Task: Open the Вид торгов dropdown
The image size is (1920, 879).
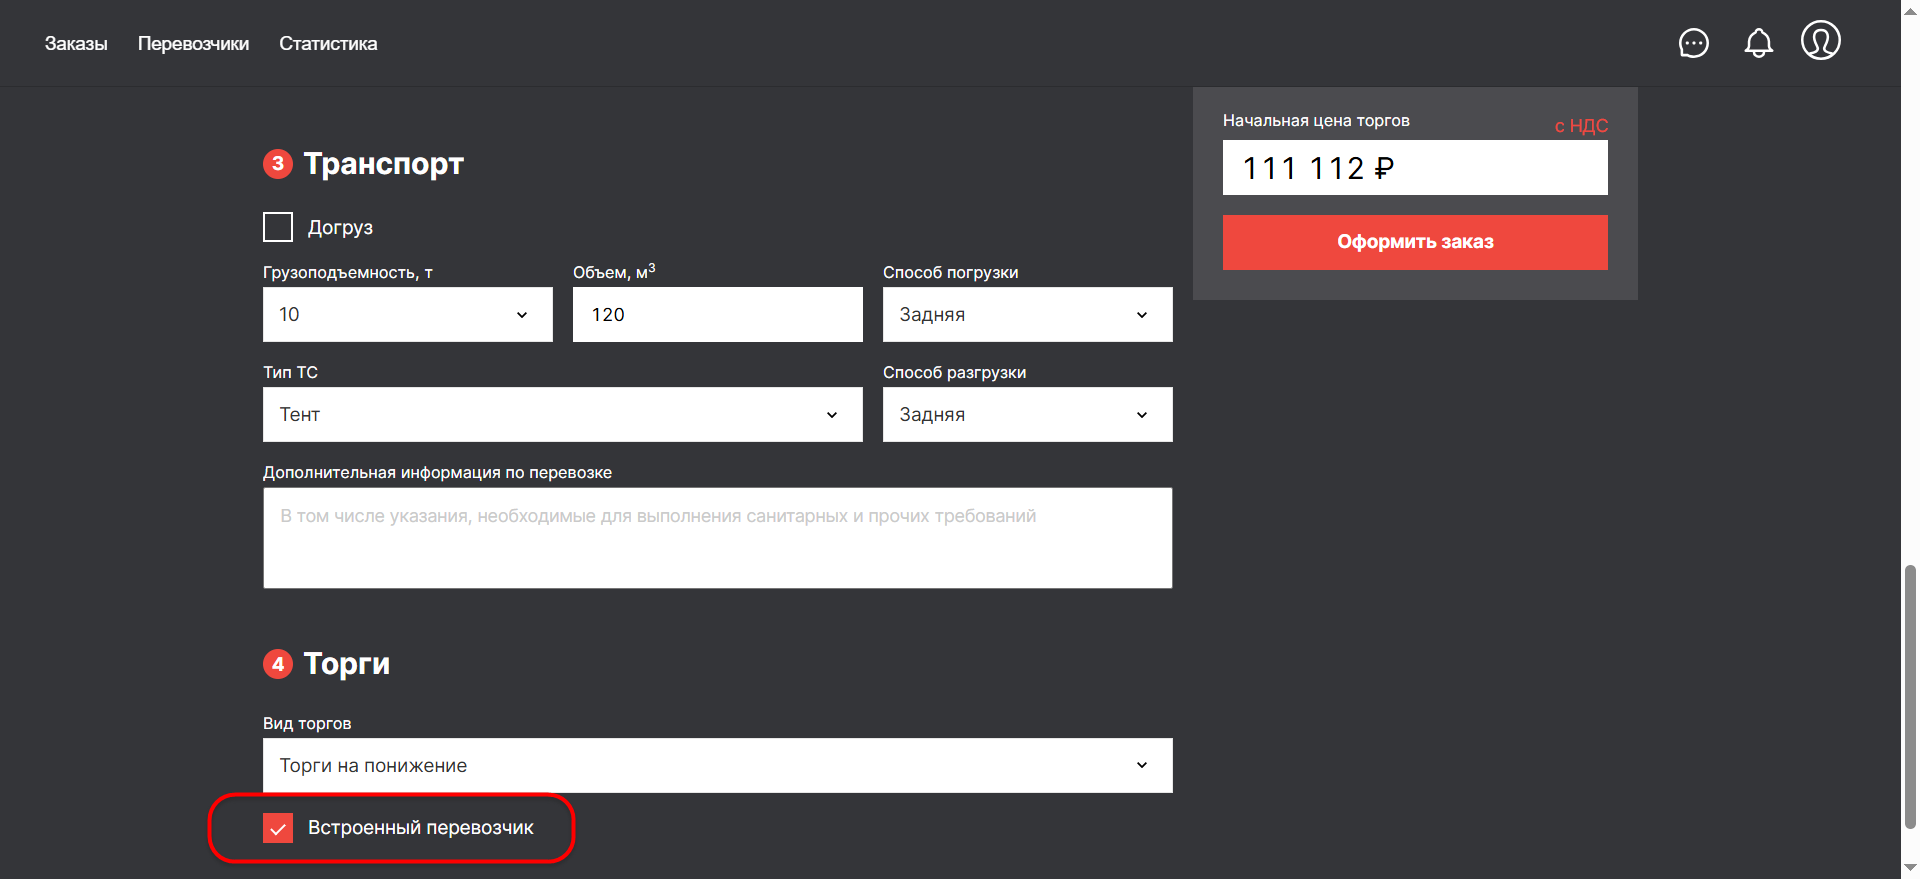Action: click(x=717, y=766)
